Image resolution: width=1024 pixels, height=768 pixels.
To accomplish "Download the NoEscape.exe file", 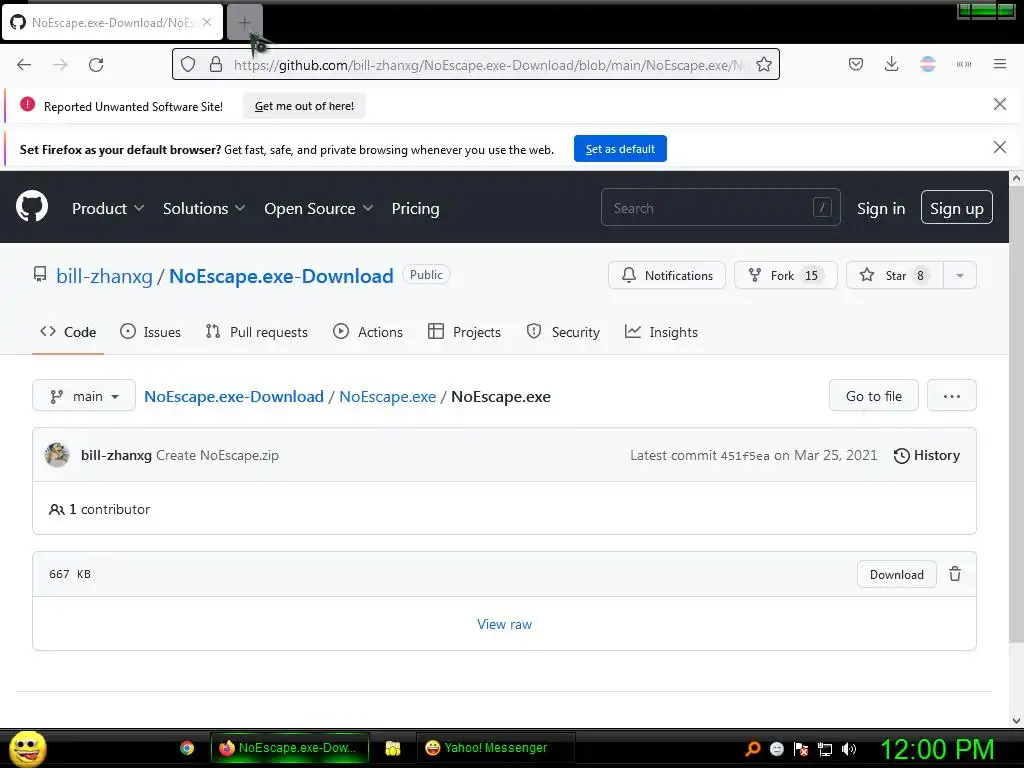I will click(897, 575).
